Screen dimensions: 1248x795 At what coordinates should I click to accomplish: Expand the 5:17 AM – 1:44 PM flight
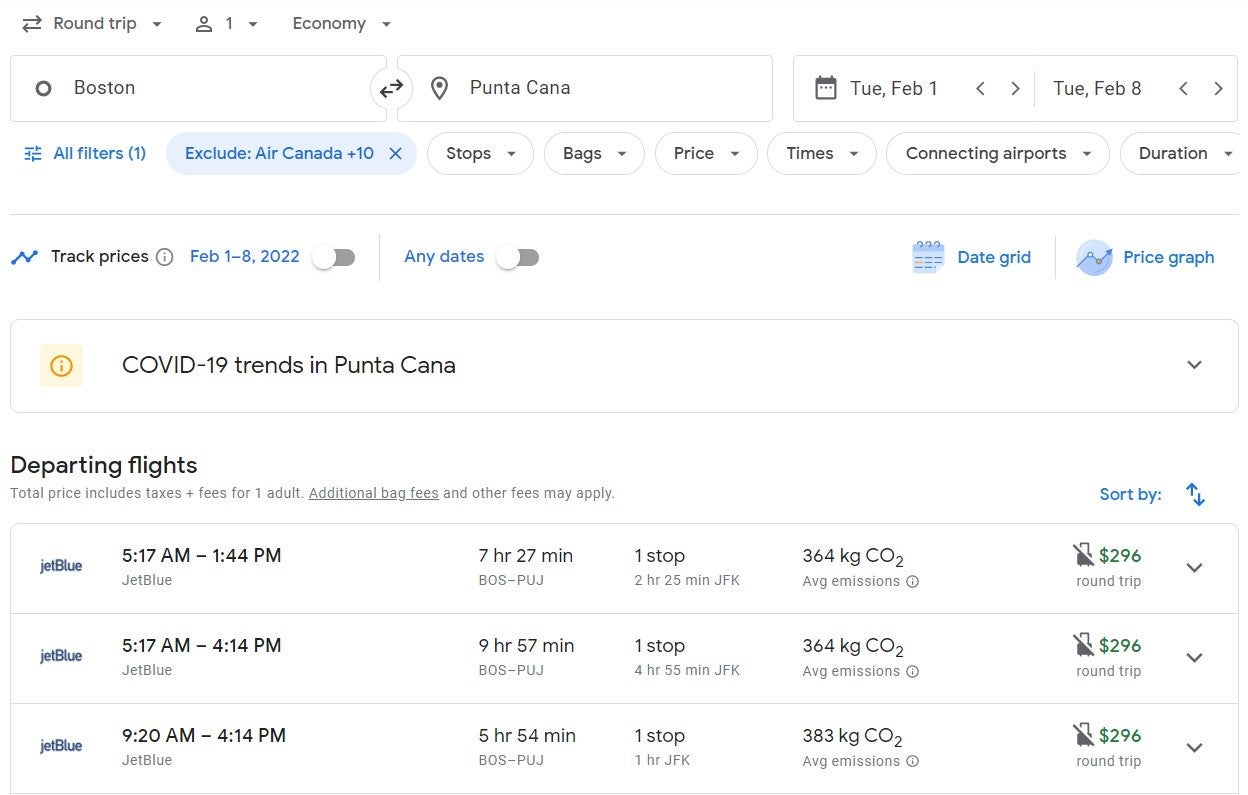(1194, 568)
